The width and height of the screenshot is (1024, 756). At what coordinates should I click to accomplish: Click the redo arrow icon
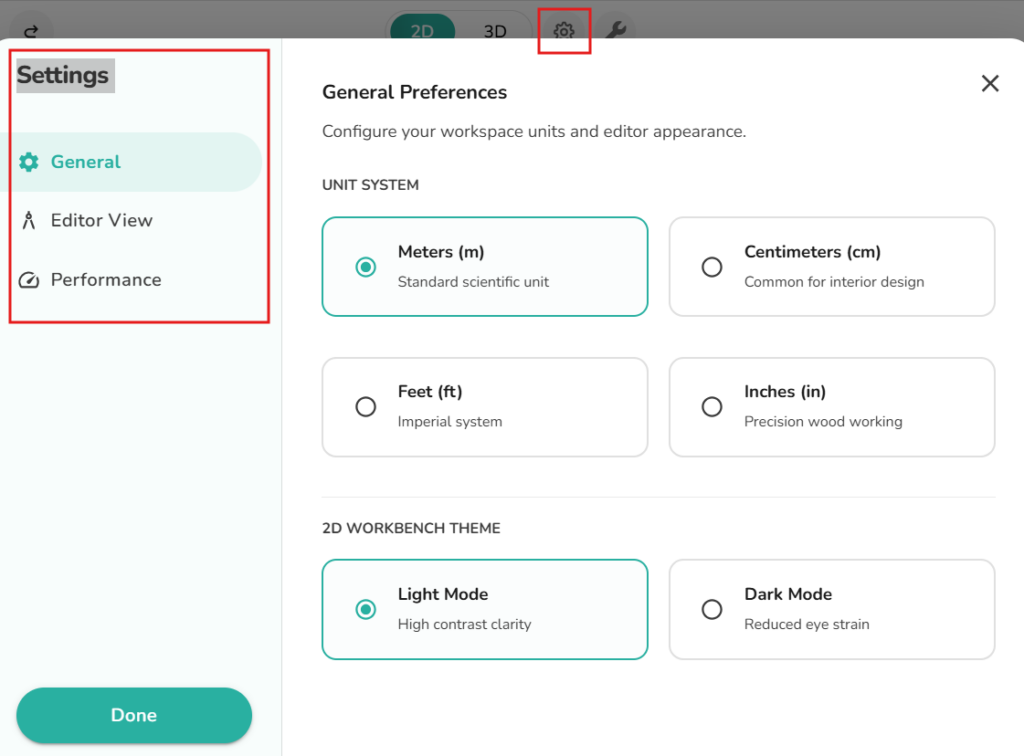32,31
